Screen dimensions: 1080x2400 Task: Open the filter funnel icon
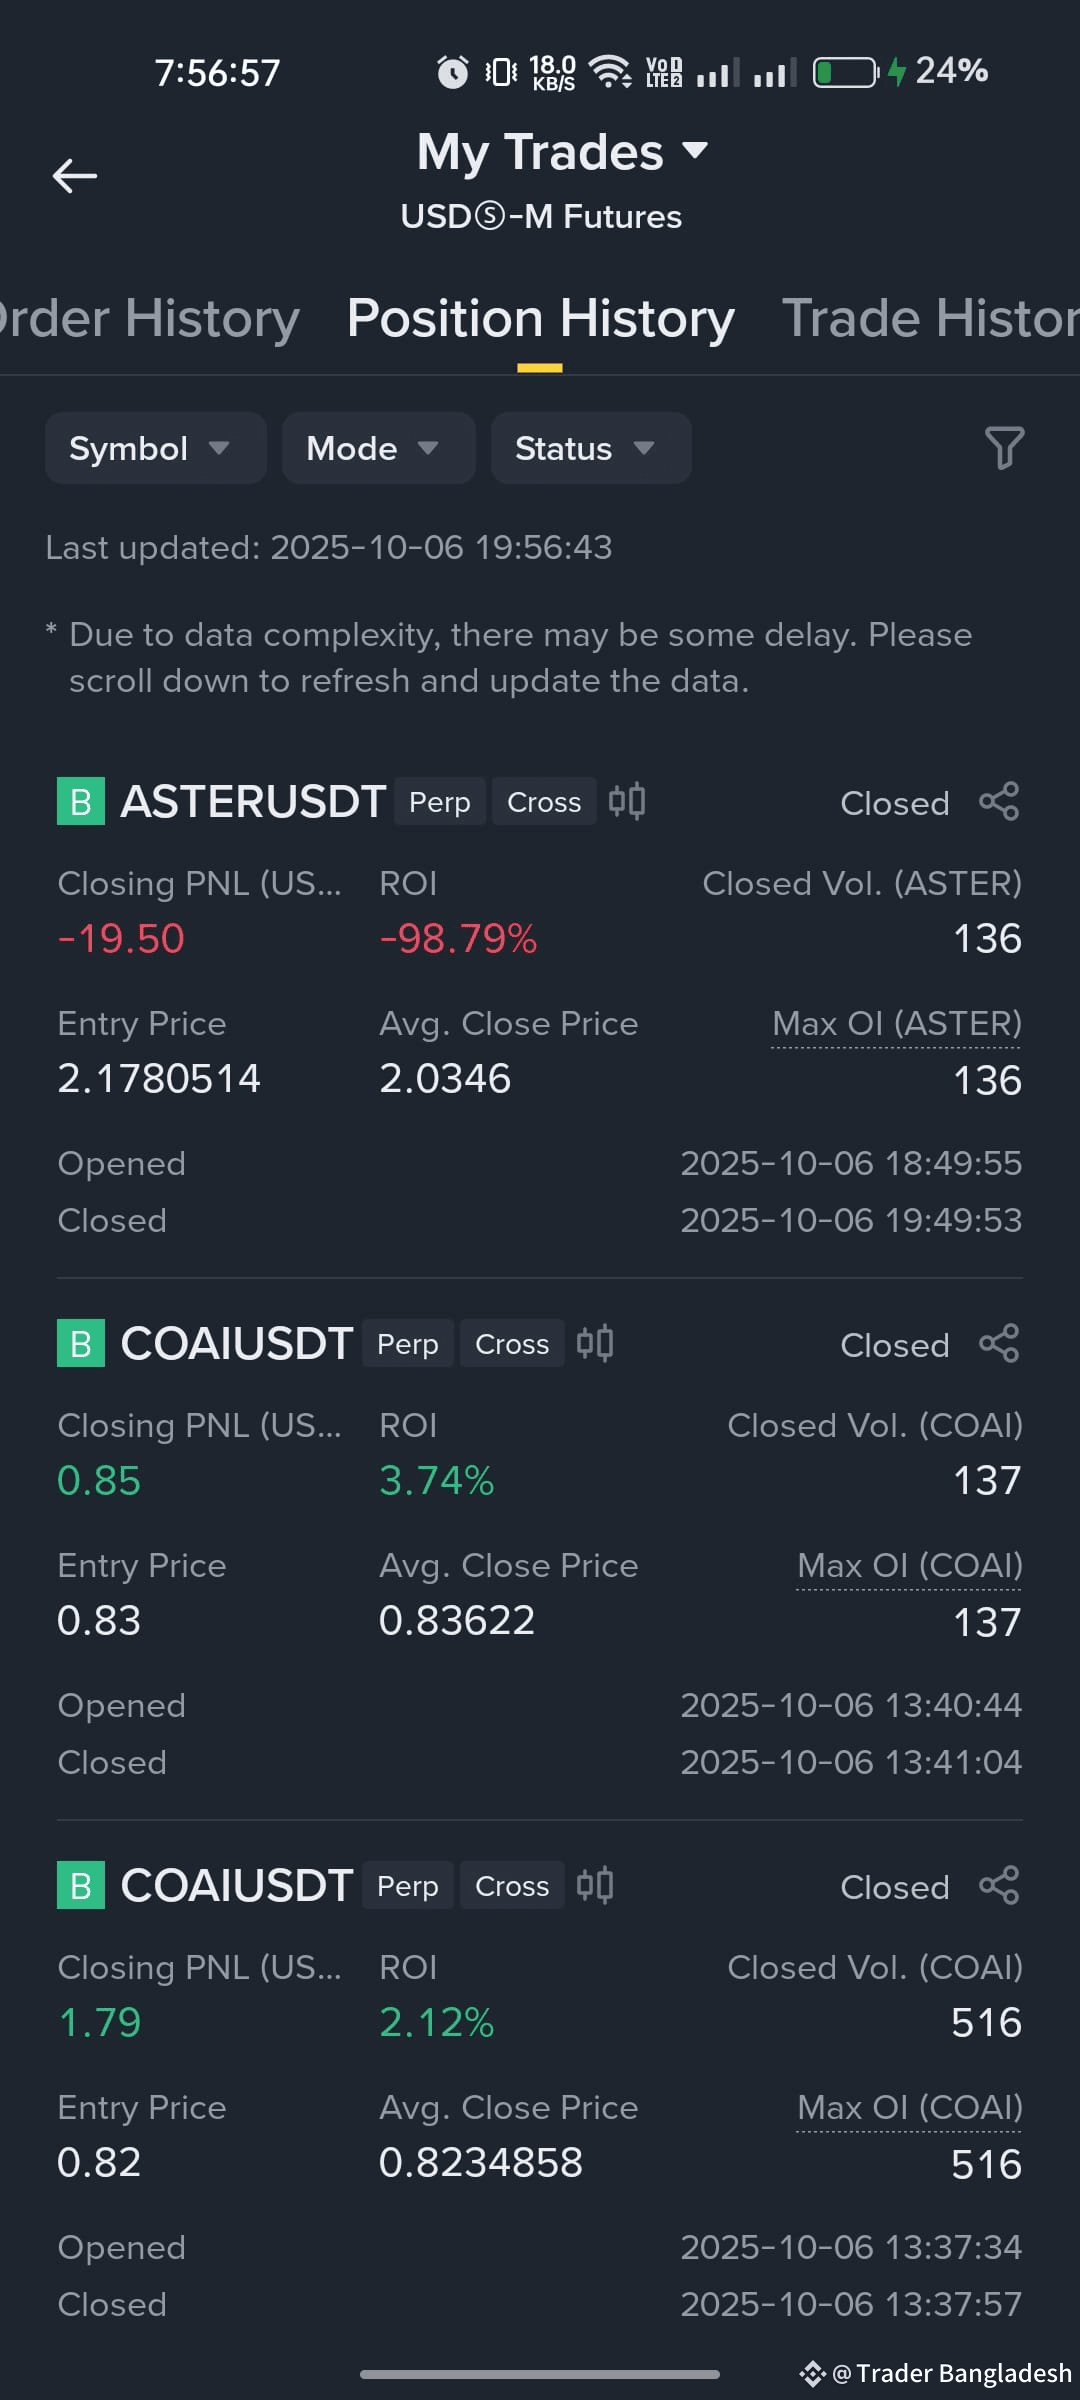pyautogui.click(x=1004, y=448)
